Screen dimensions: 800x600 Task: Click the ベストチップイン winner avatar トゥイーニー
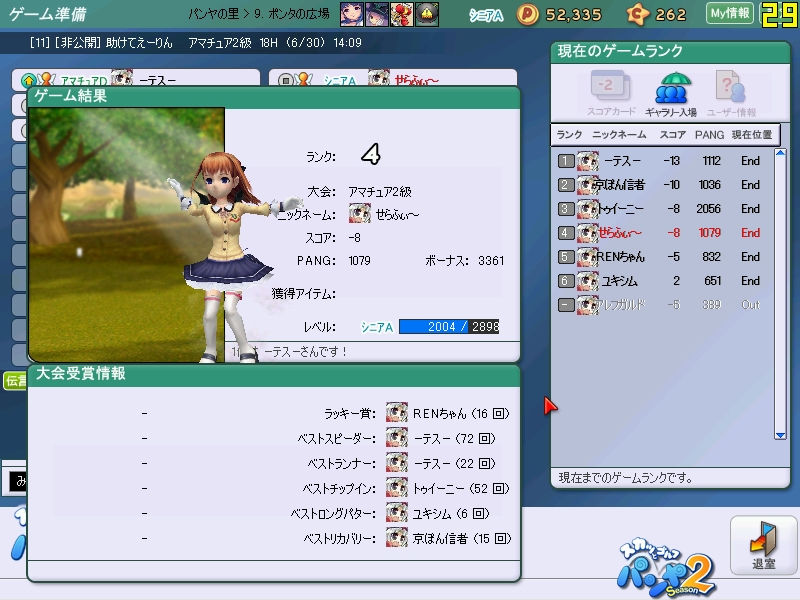point(397,487)
